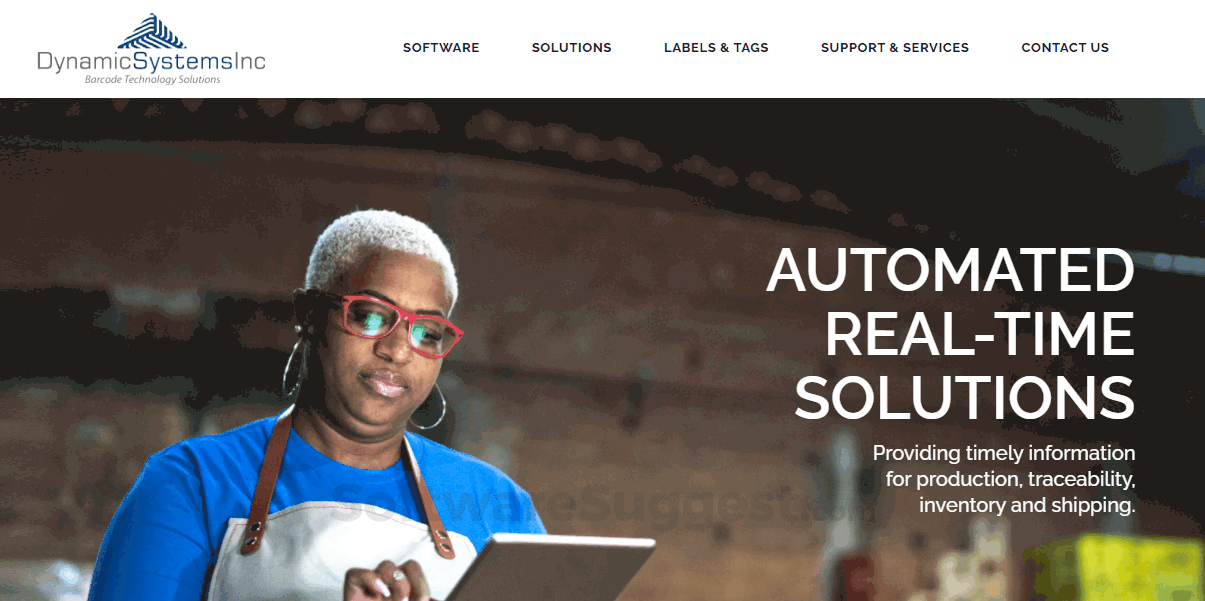Select the 'Providing timely information' text line
This screenshot has height=601, width=1205.
pyautogui.click(x=1004, y=453)
